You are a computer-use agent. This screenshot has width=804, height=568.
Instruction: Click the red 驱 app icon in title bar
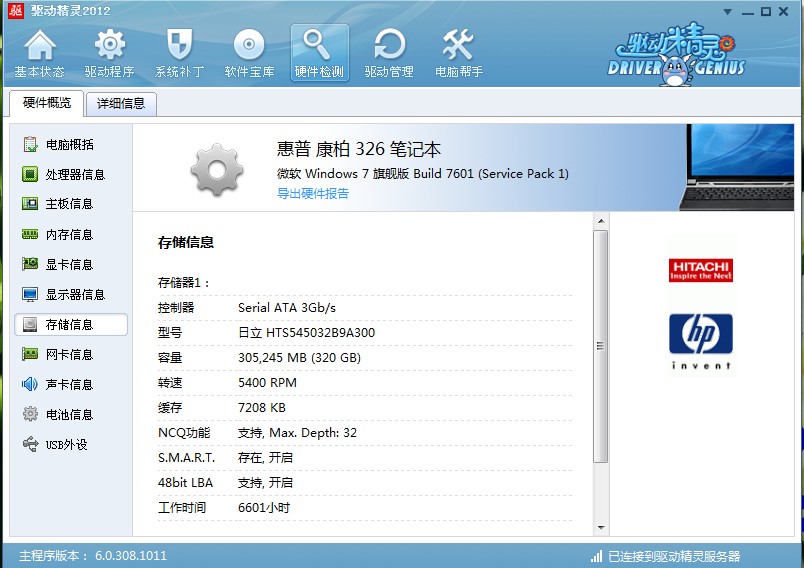tap(16, 10)
